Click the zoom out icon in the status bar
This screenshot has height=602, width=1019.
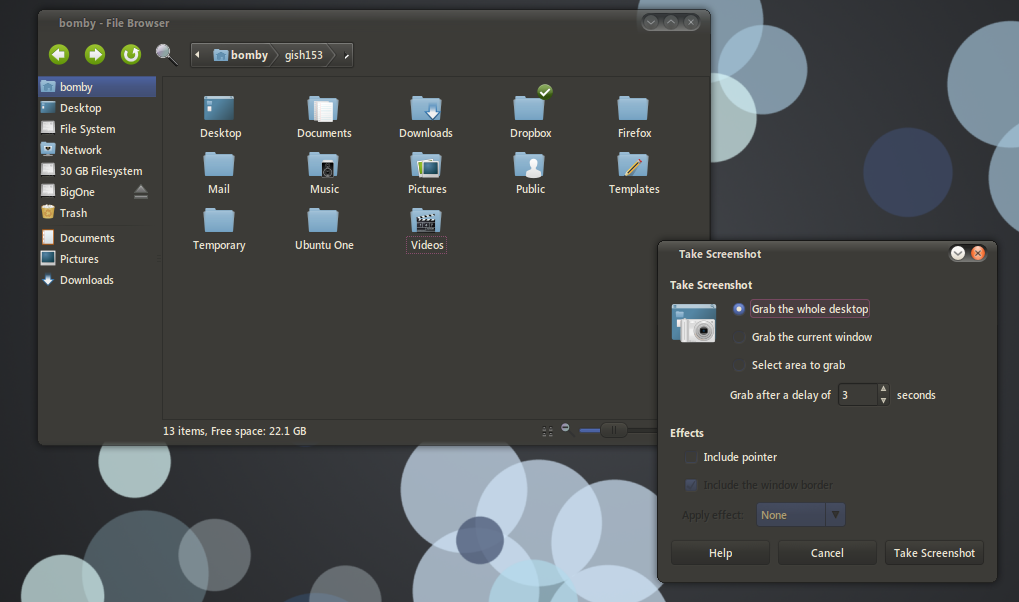click(x=565, y=428)
